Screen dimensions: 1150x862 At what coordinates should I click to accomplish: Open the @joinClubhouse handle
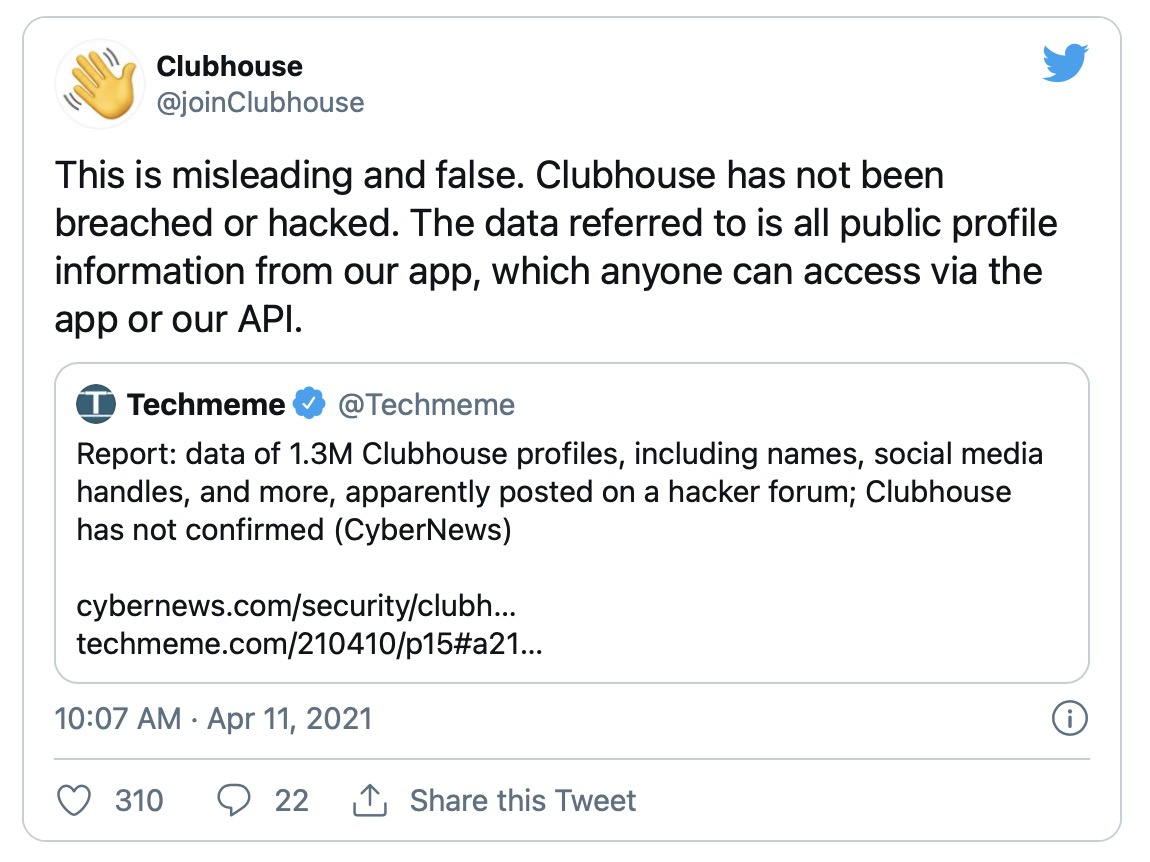click(260, 102)
